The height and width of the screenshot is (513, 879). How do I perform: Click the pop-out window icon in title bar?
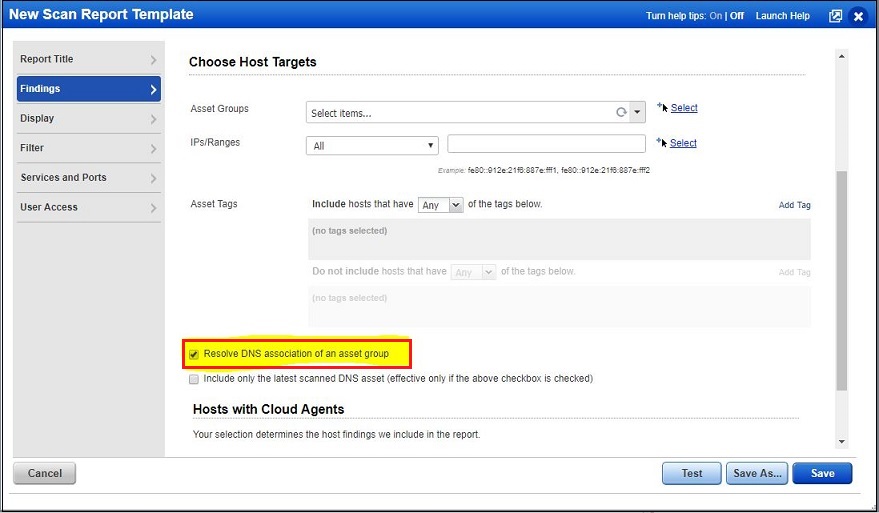click(x=835, y=16)
